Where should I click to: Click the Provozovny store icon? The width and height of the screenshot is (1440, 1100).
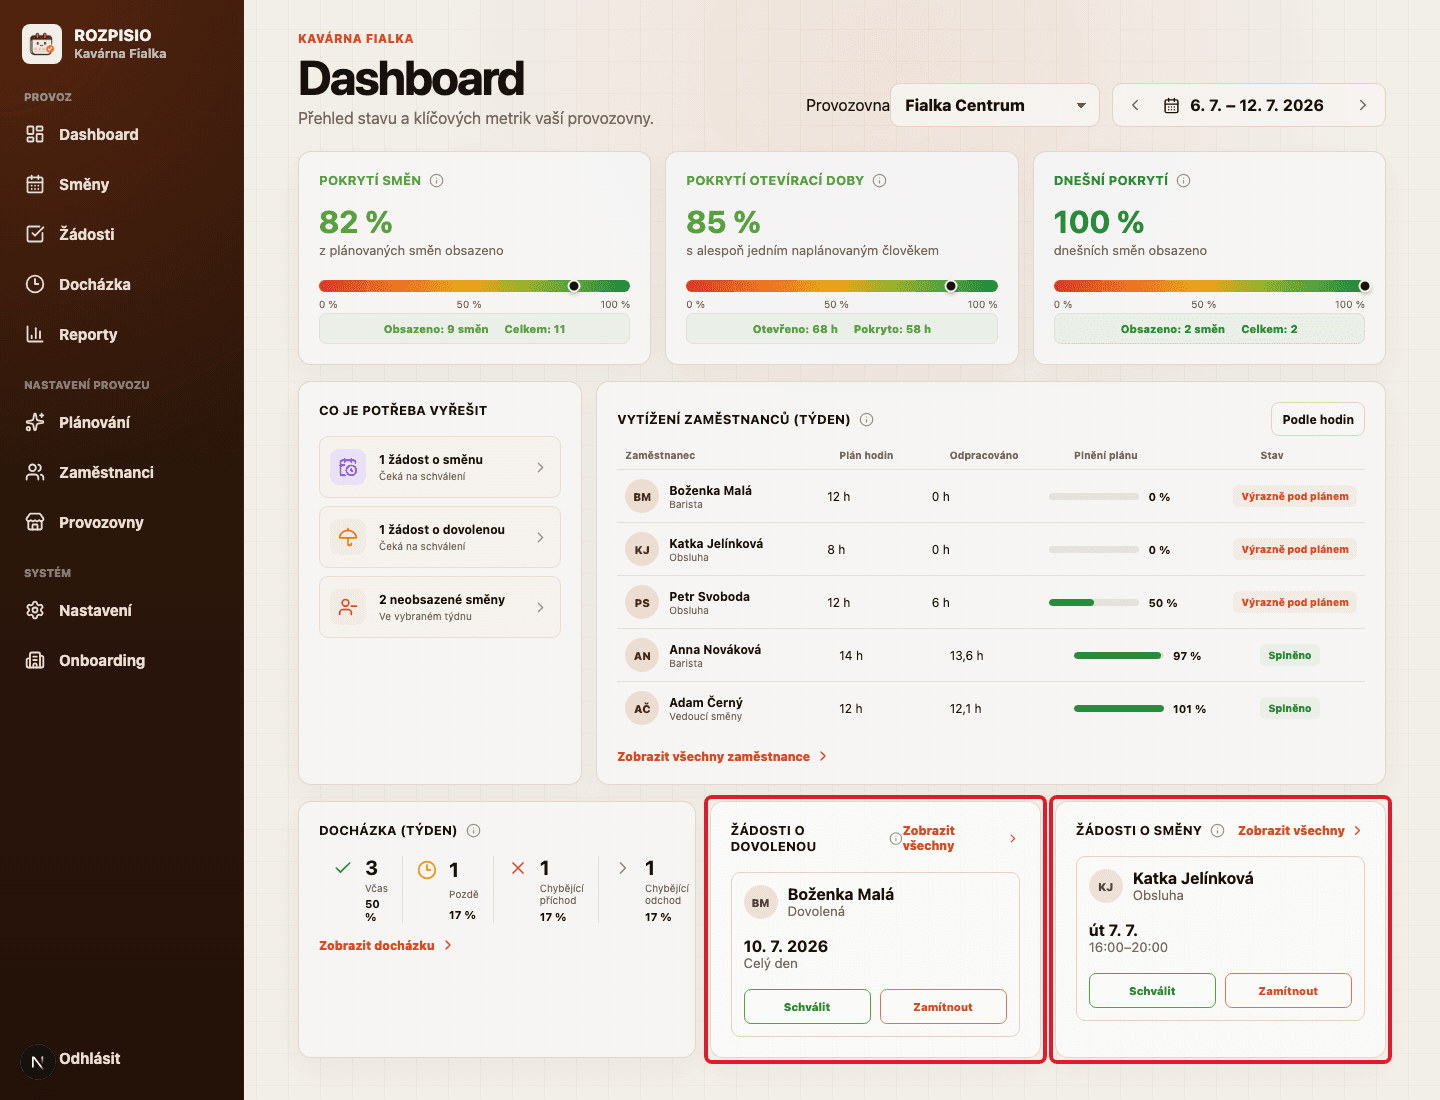point(35,522)
